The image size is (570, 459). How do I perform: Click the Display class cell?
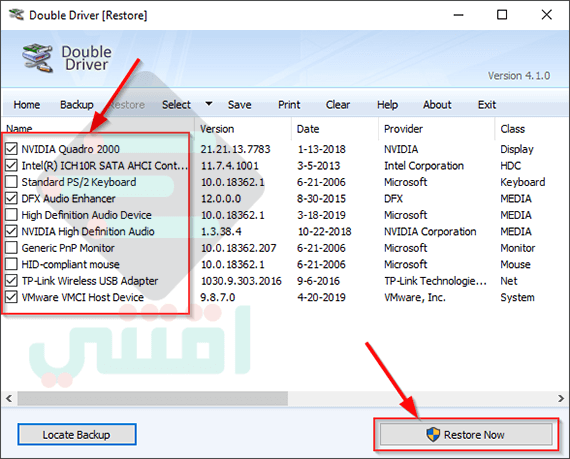(517, 149)
